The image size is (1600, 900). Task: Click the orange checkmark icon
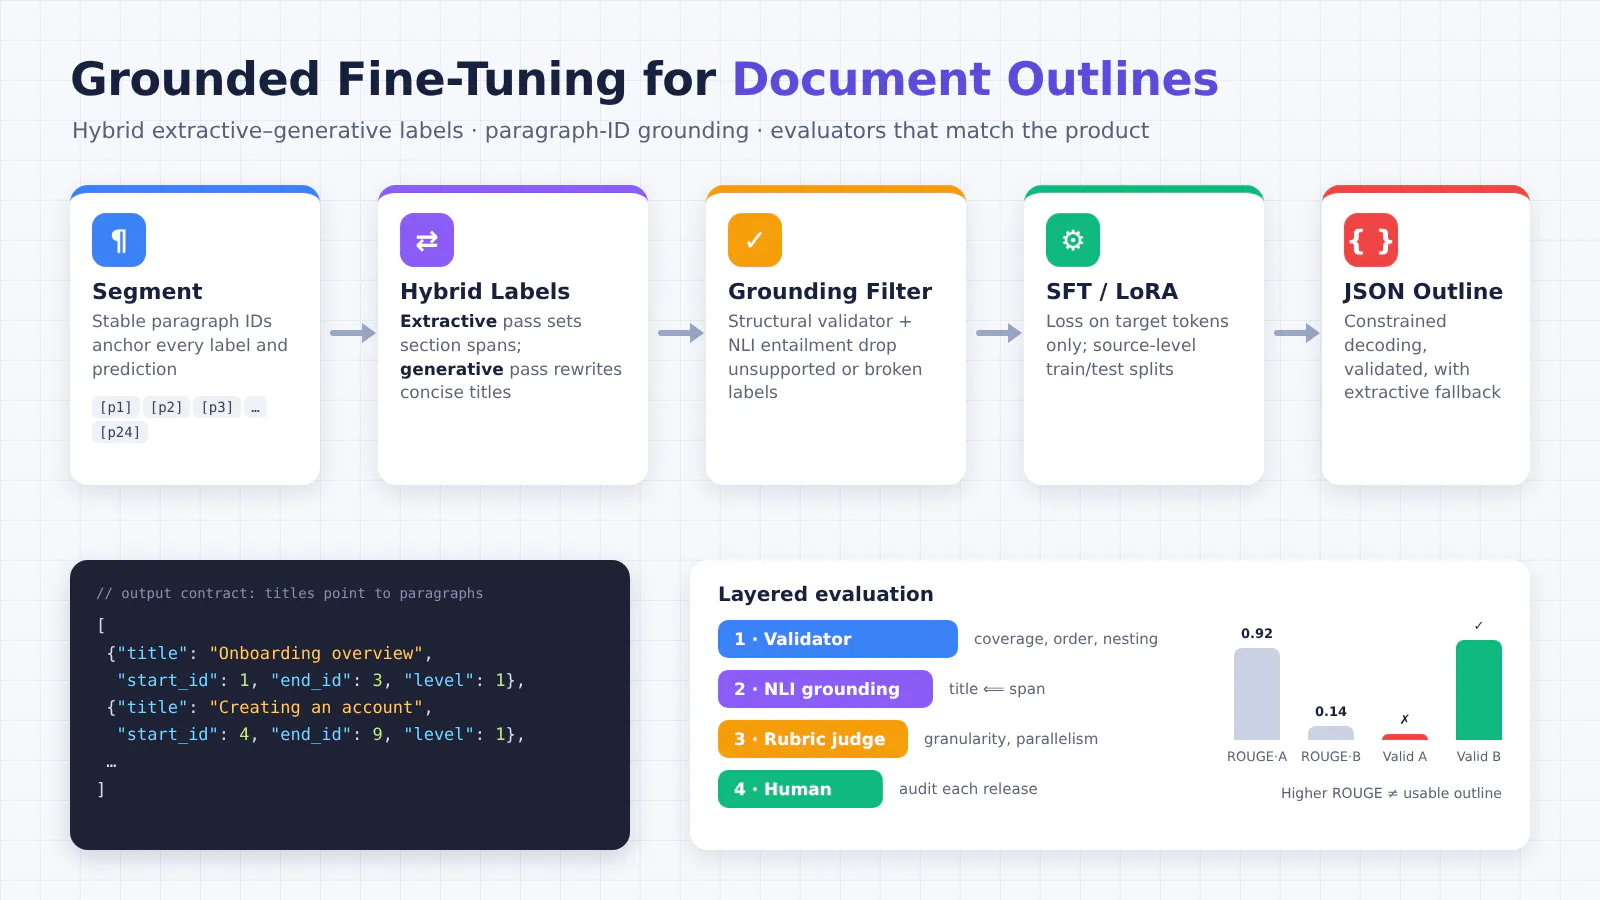pyautogui.click(x=755, y=240)
